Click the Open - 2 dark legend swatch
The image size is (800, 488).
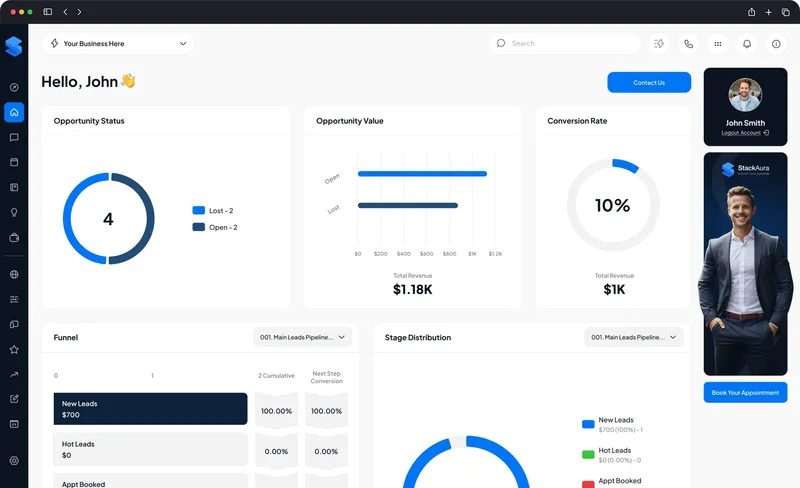point(198,227)
